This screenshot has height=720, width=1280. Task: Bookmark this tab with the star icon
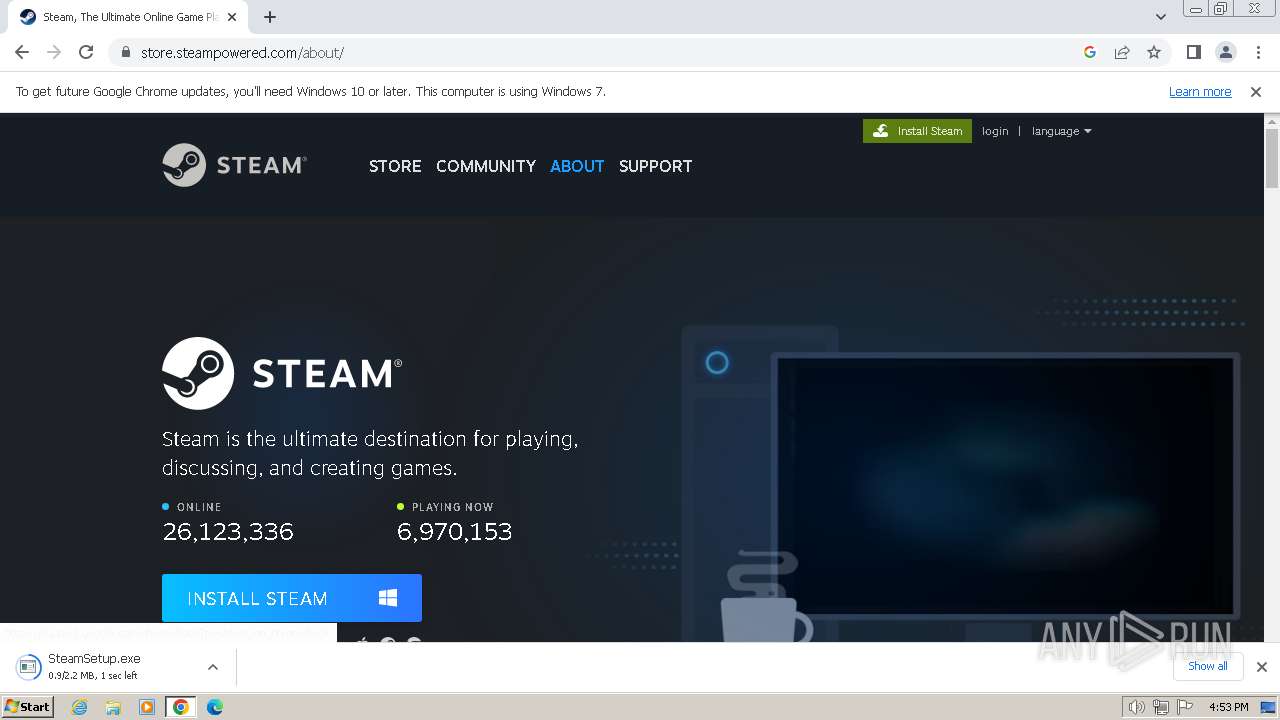pyautogui.click(x=1154, y=52)
